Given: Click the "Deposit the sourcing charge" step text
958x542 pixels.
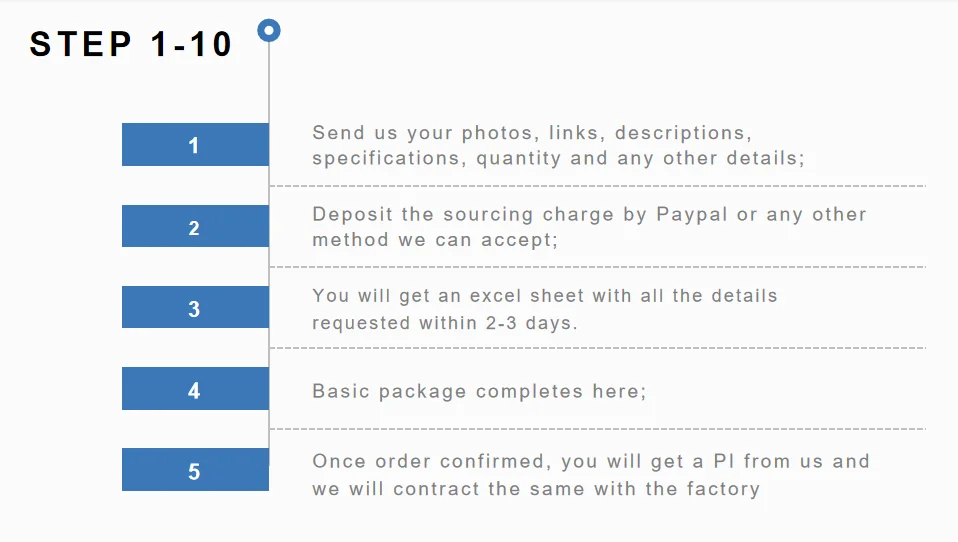Looking at the screenshot, I should pos(588,227).
